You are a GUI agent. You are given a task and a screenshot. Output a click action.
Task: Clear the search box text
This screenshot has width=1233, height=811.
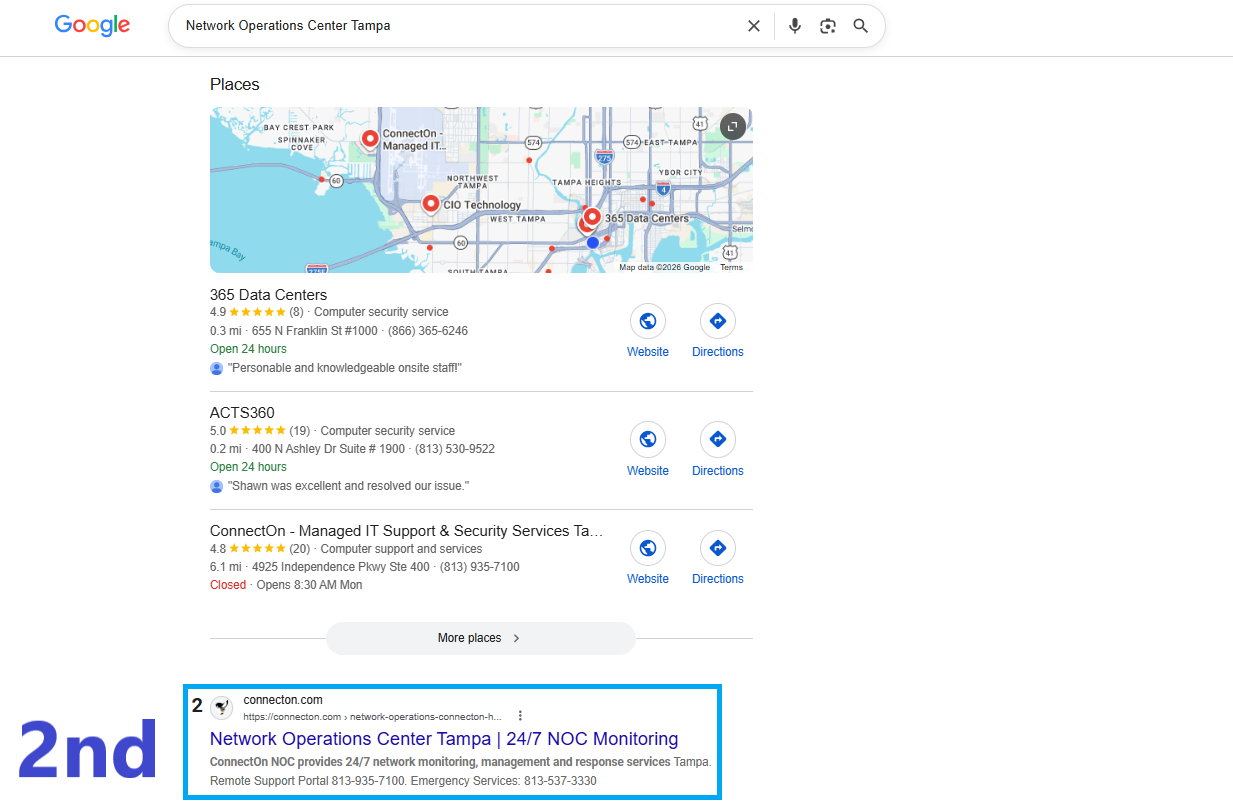pos(754,26)
